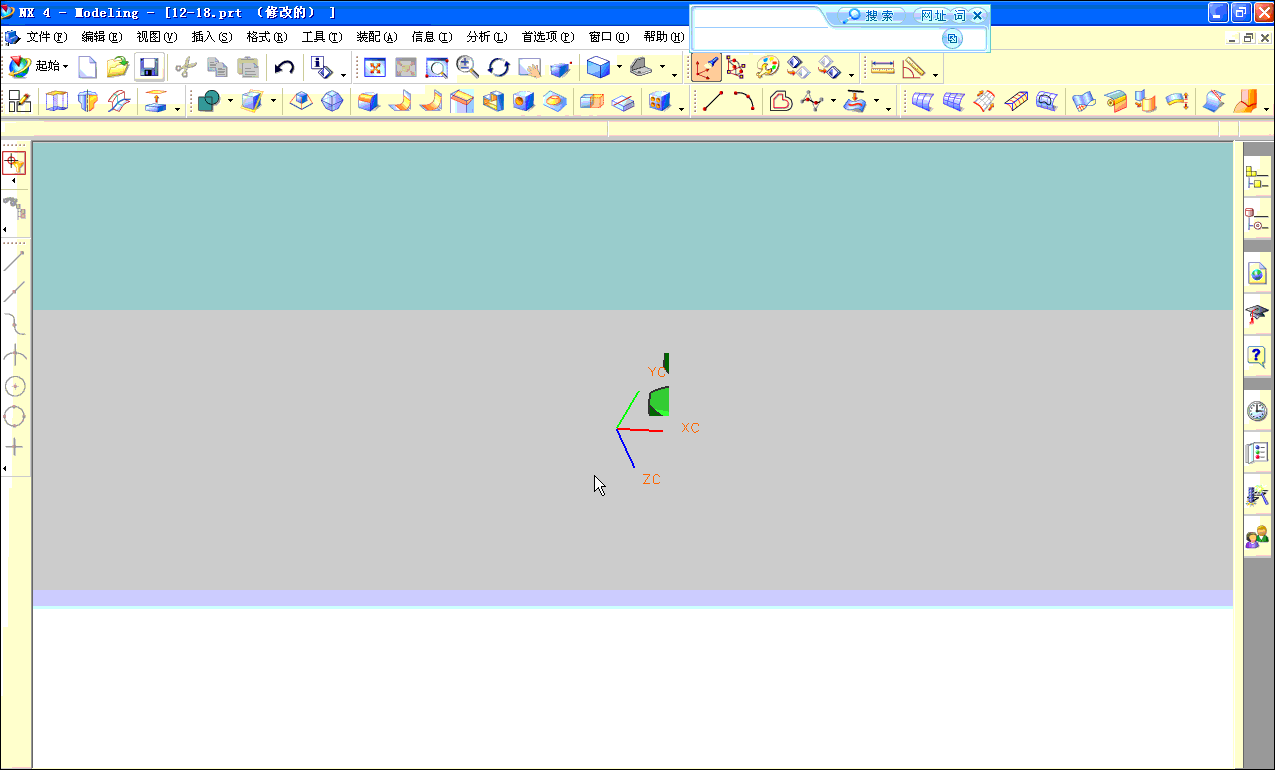Cut selection using the scissors icon
Screen dimensions: 1275x770
coord(185,67)
